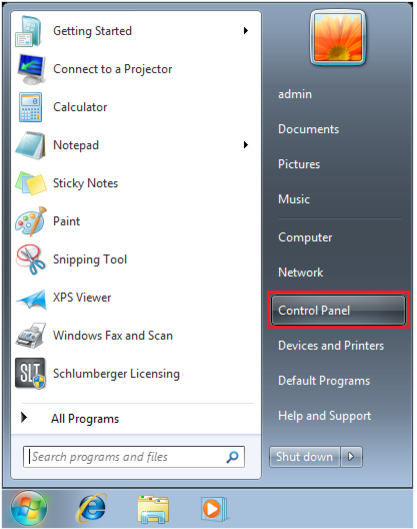
Task: Open the Shut down options arrow
Action: [351, 457]
